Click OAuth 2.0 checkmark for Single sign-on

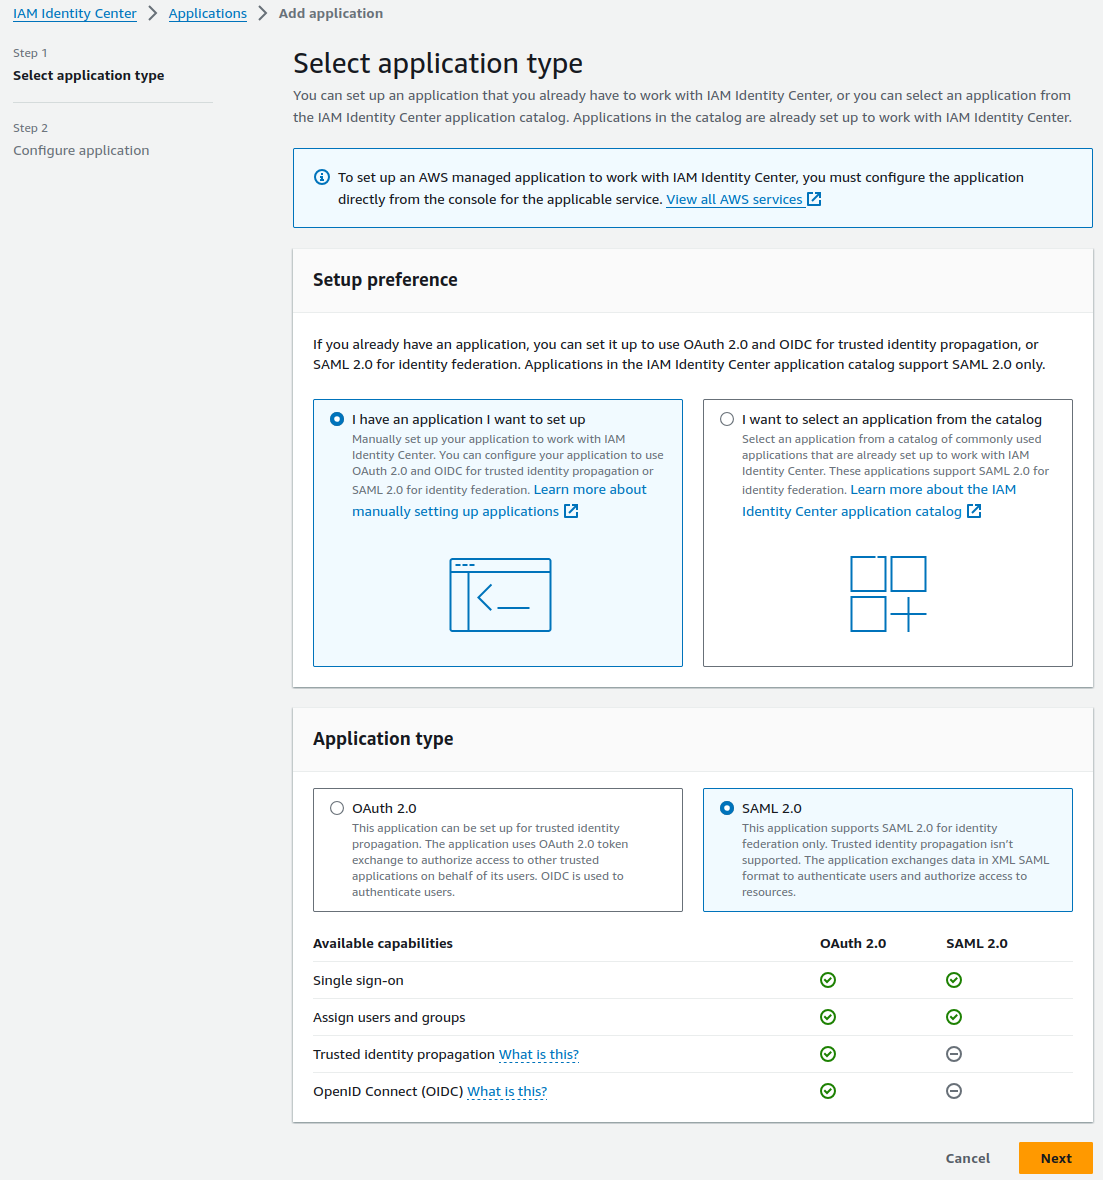point(828,980)
